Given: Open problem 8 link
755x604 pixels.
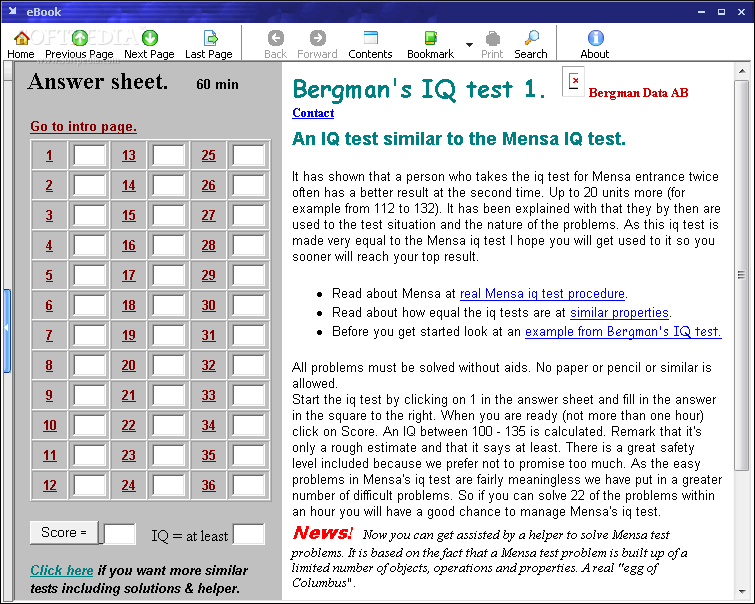Looking at the screenshot, I should 49,366.
